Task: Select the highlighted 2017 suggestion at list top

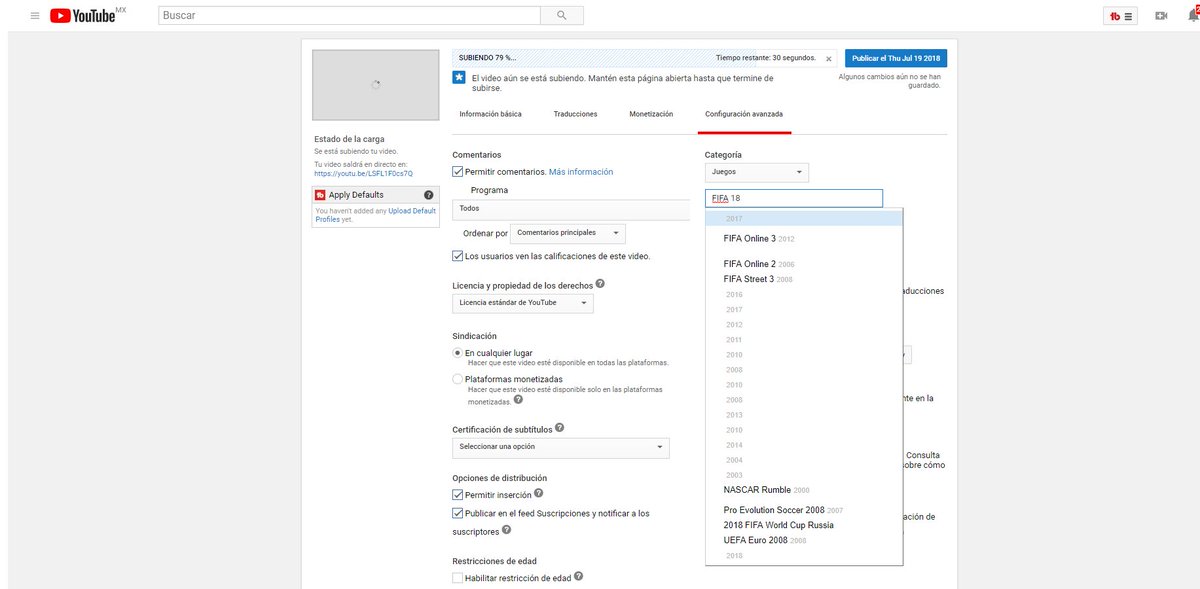Action: pyautogui.click(x=804, y=218)
